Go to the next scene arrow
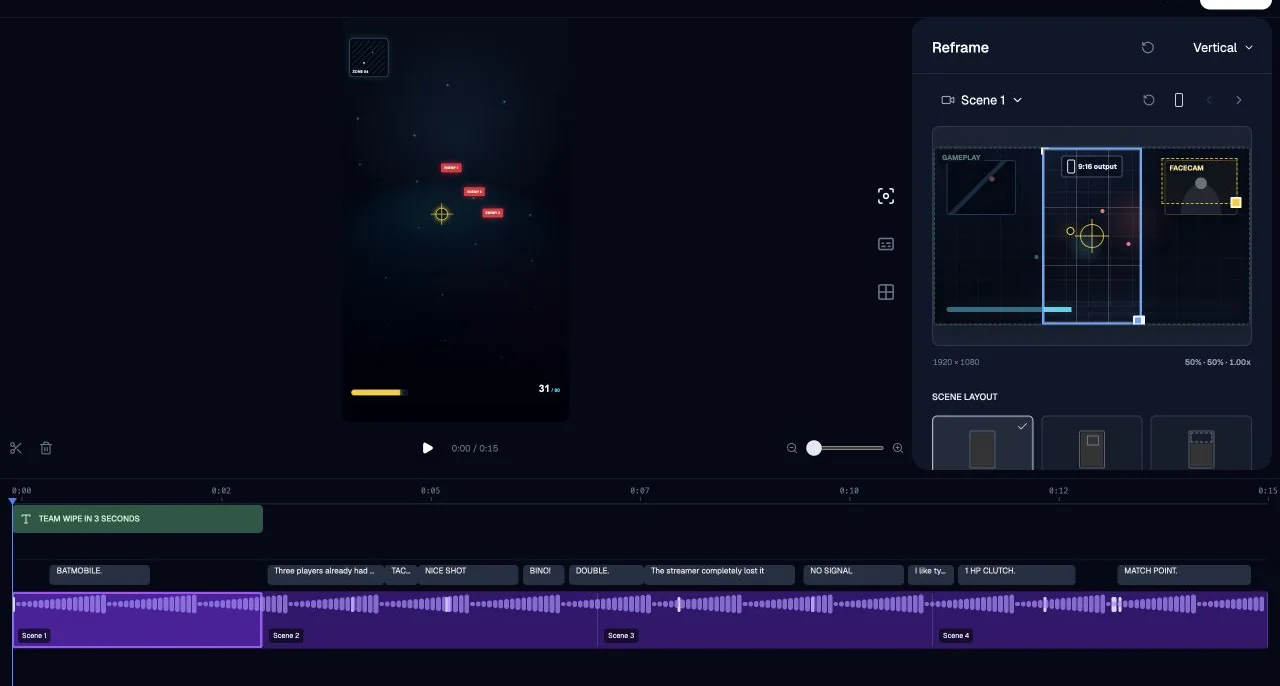1280x686 pixels. [1239, 100]
